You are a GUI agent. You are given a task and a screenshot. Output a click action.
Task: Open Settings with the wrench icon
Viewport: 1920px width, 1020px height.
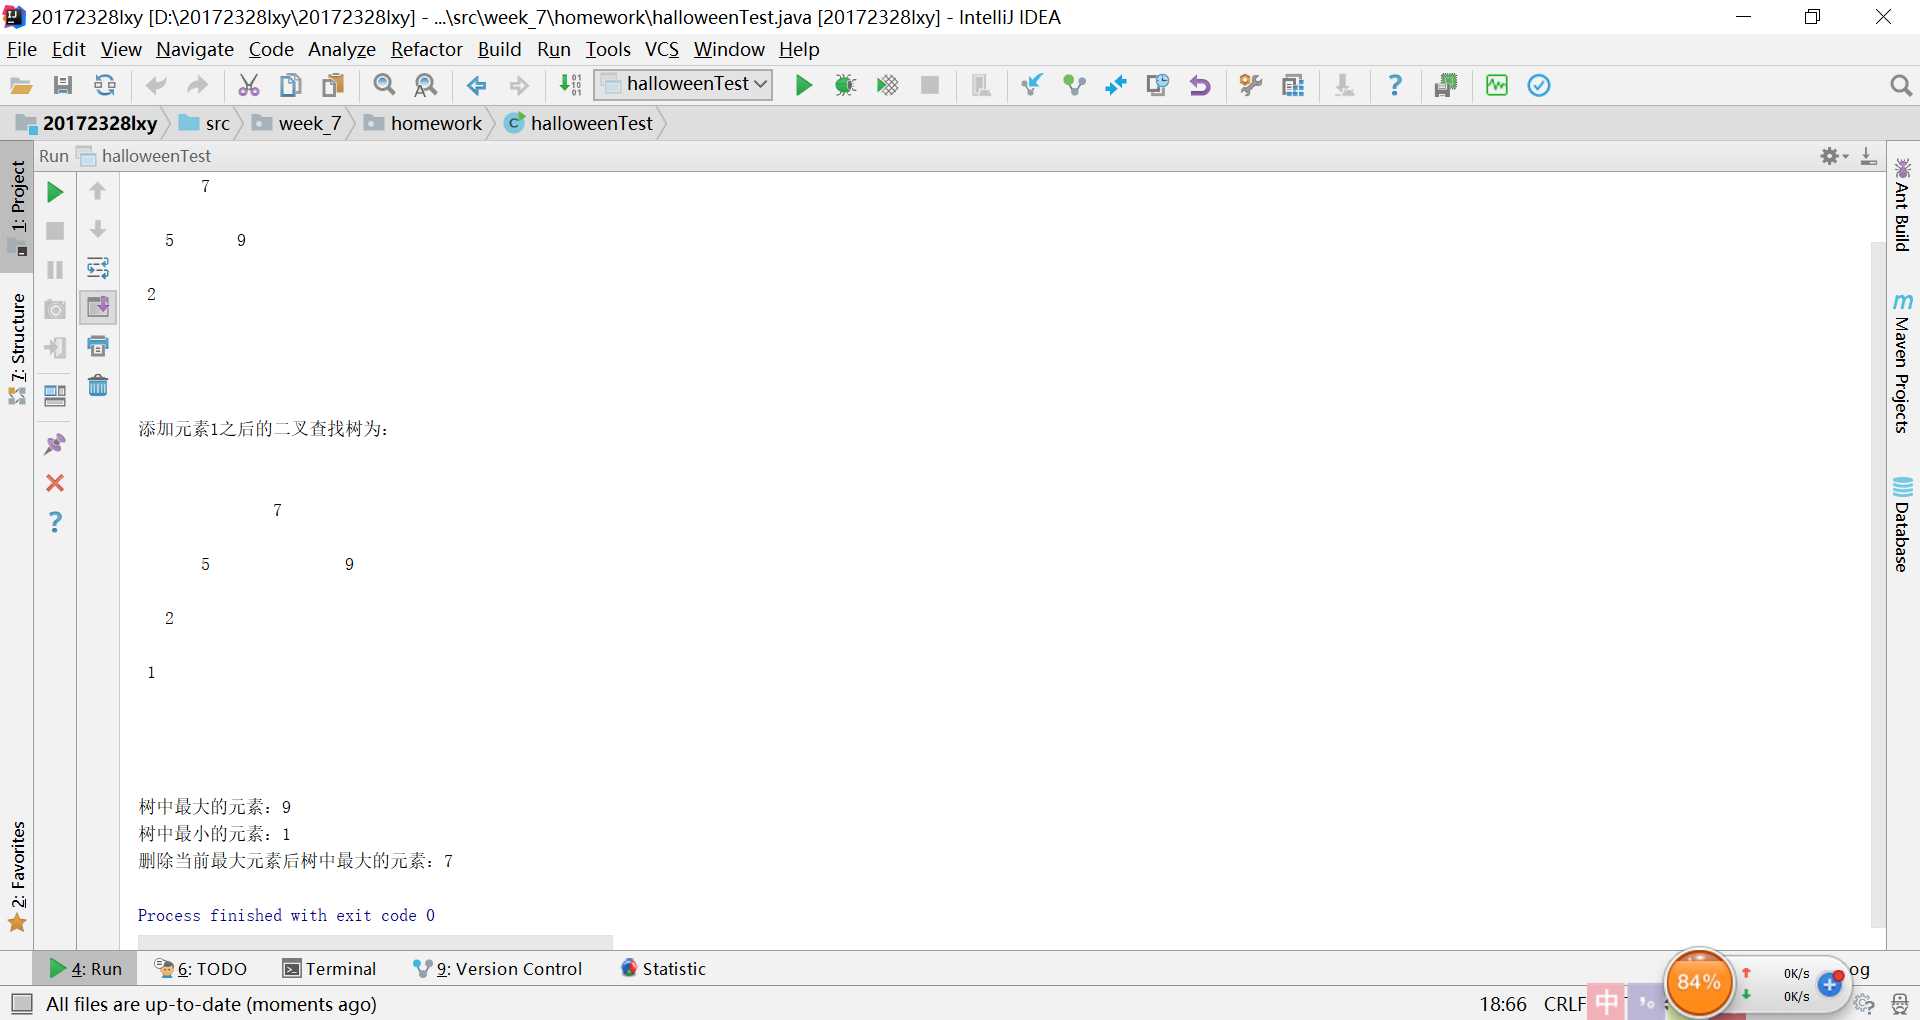tap(1251, 85)
